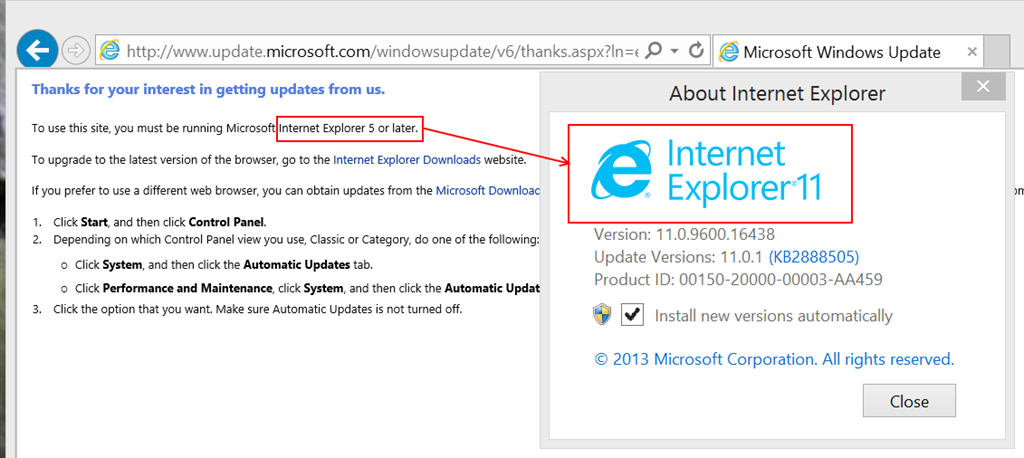This screenshot has height=458, width=1024.
Task: Select the Microsoft Windows Update tab
Action: pos(848,52)
